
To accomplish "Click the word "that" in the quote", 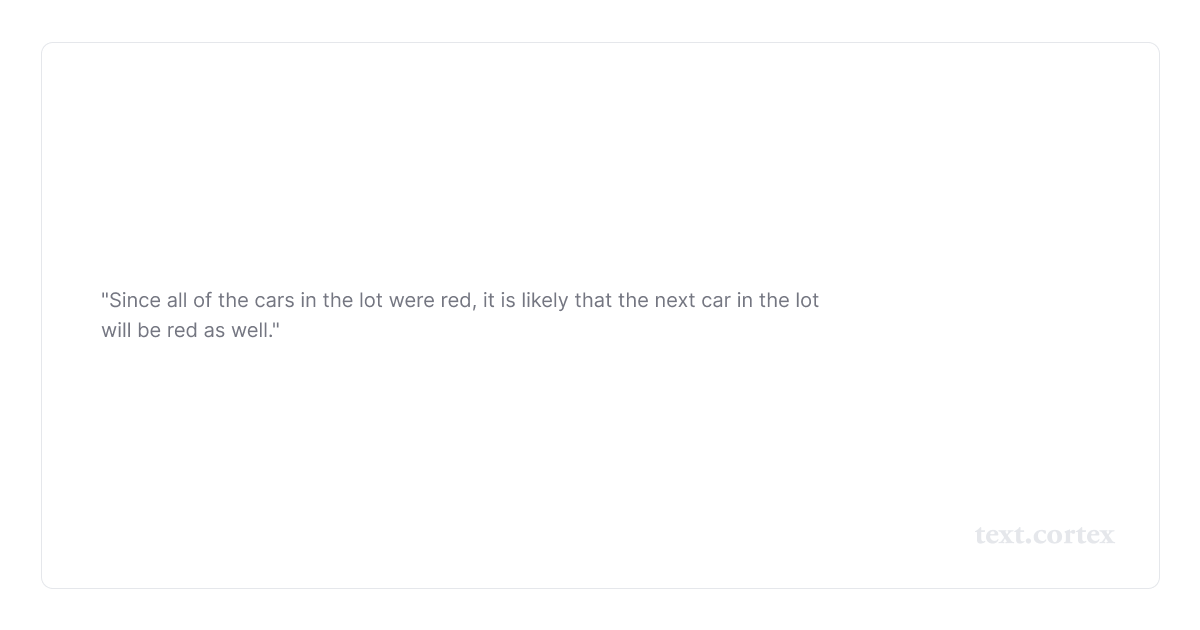I will pos(593,301).
